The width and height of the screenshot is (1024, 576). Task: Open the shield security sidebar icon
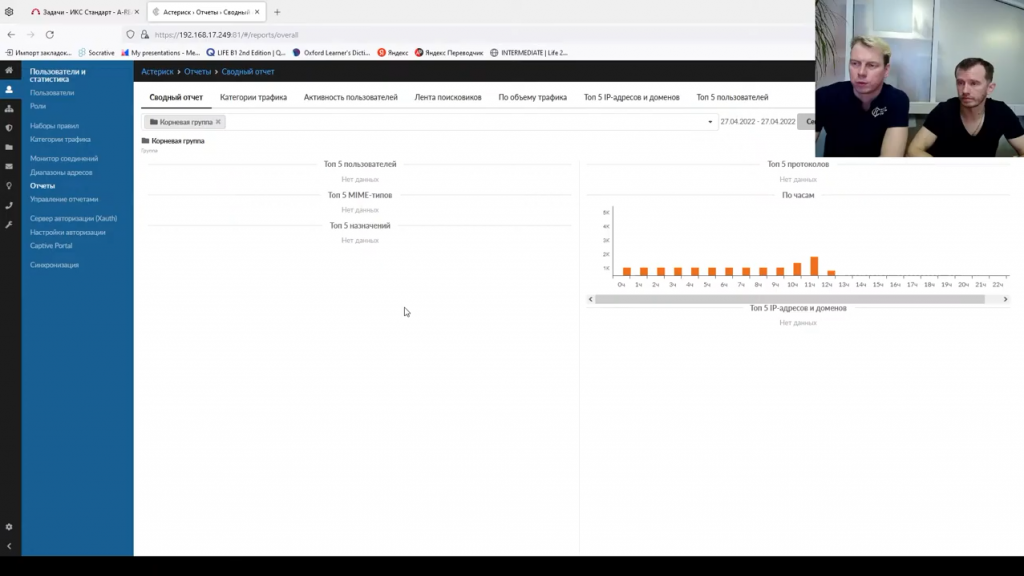(x=9, y=128)
